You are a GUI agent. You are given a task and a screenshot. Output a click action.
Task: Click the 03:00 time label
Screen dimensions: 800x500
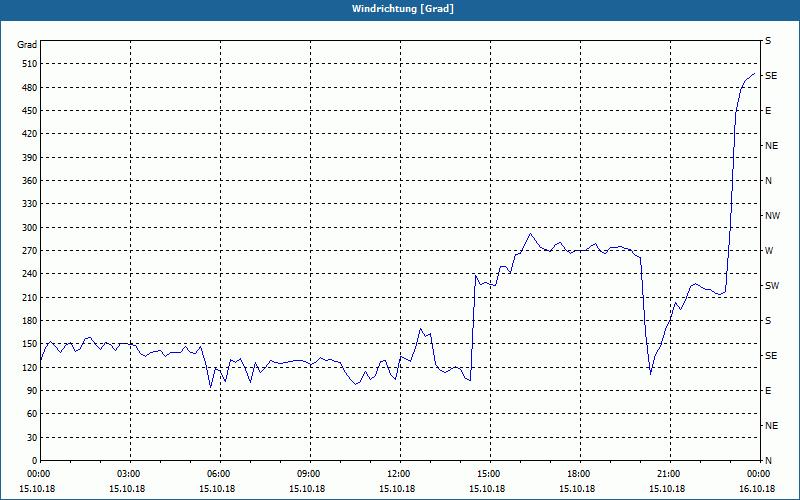(129, 474)
